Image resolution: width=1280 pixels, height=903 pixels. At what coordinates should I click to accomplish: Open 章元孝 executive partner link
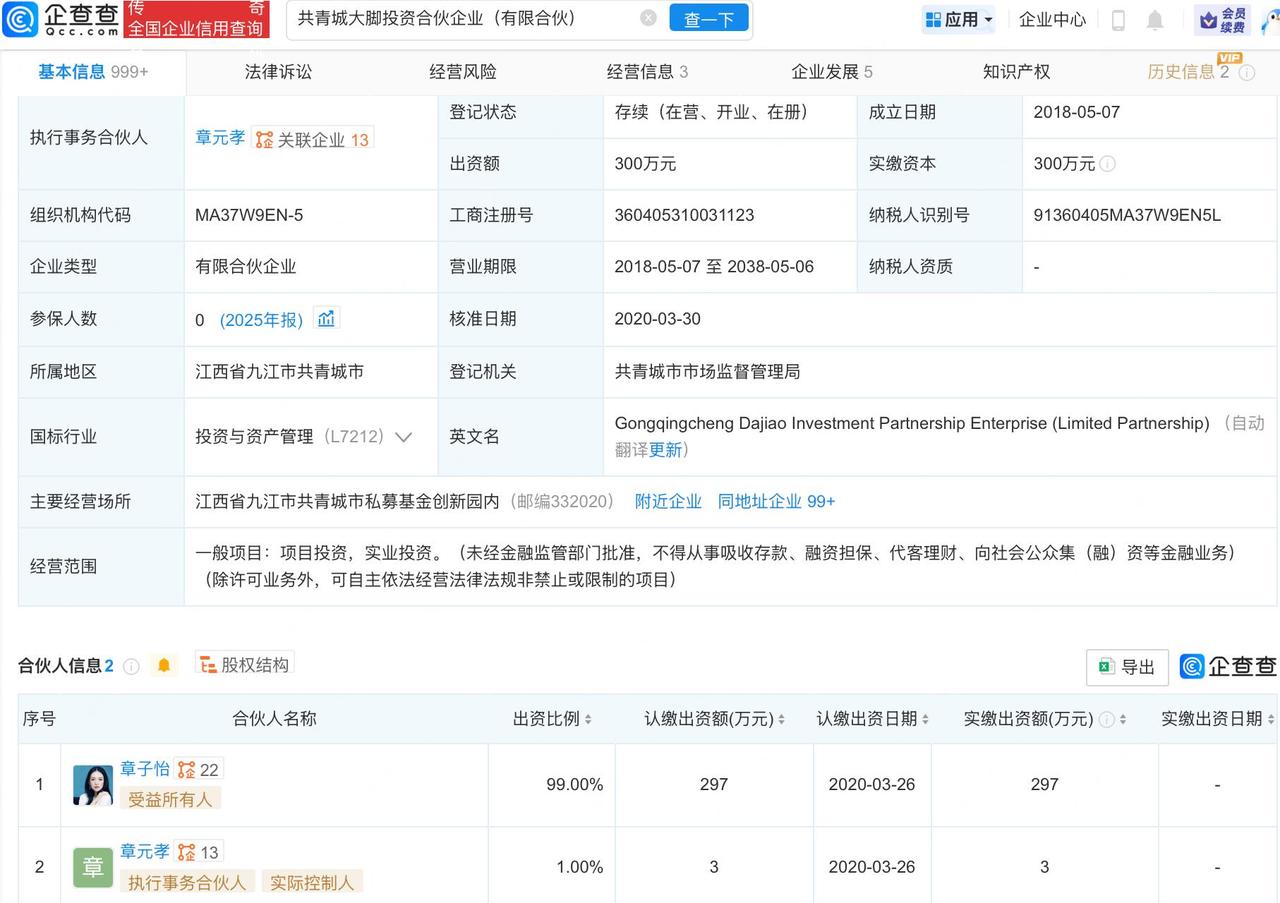[x=220, y=138]
